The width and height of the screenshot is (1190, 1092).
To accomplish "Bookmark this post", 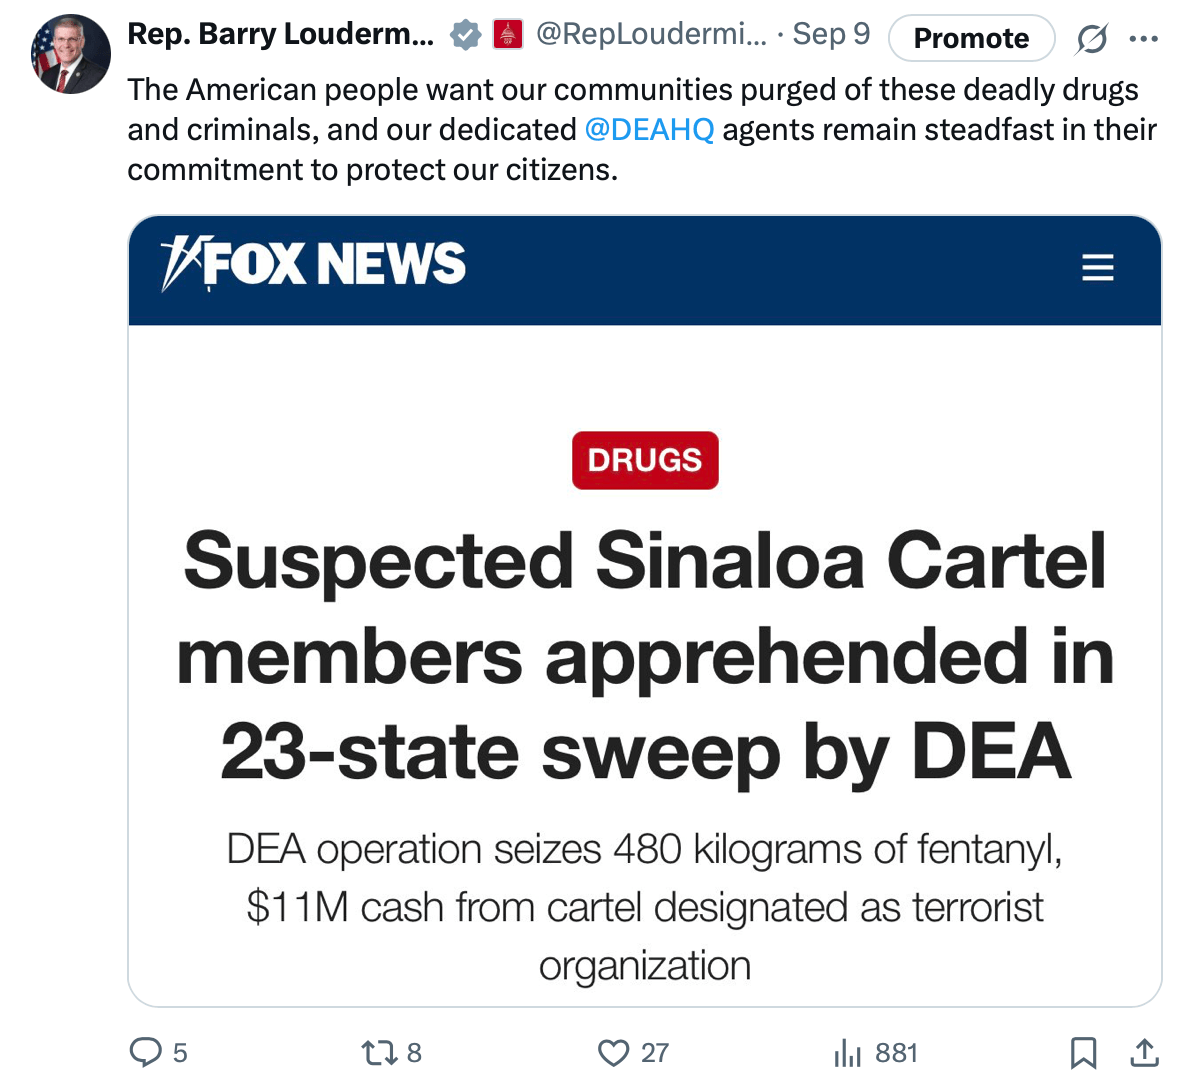I will click(1083, 1053).
